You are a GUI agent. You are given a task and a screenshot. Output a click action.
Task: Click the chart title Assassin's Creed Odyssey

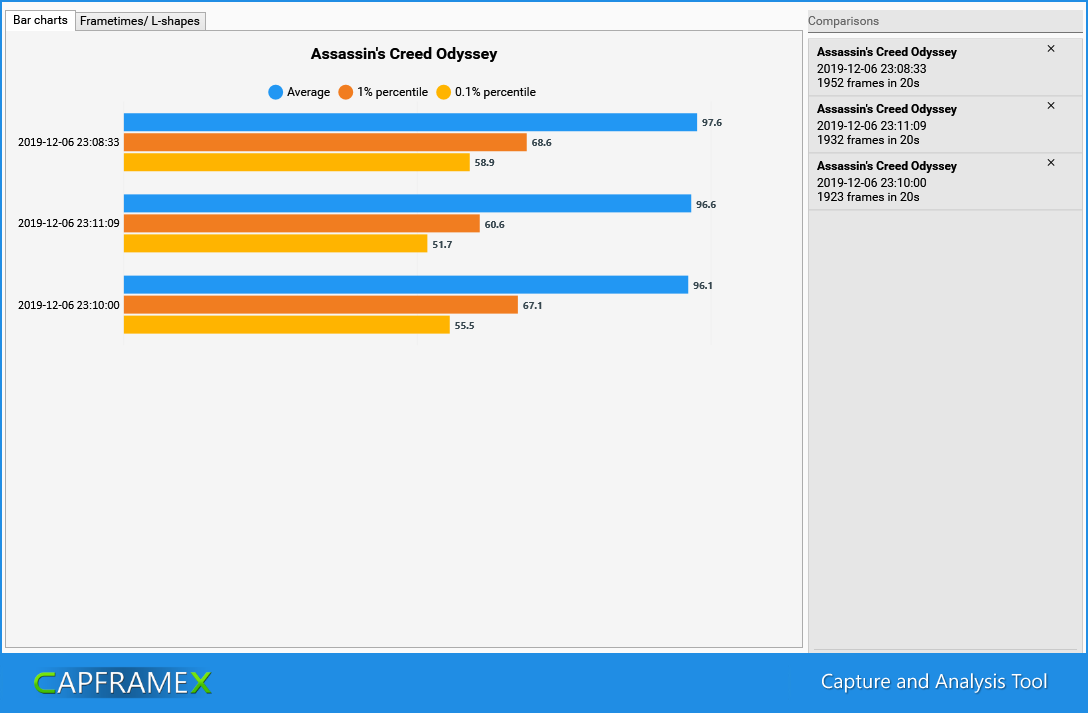coord(404,54)
